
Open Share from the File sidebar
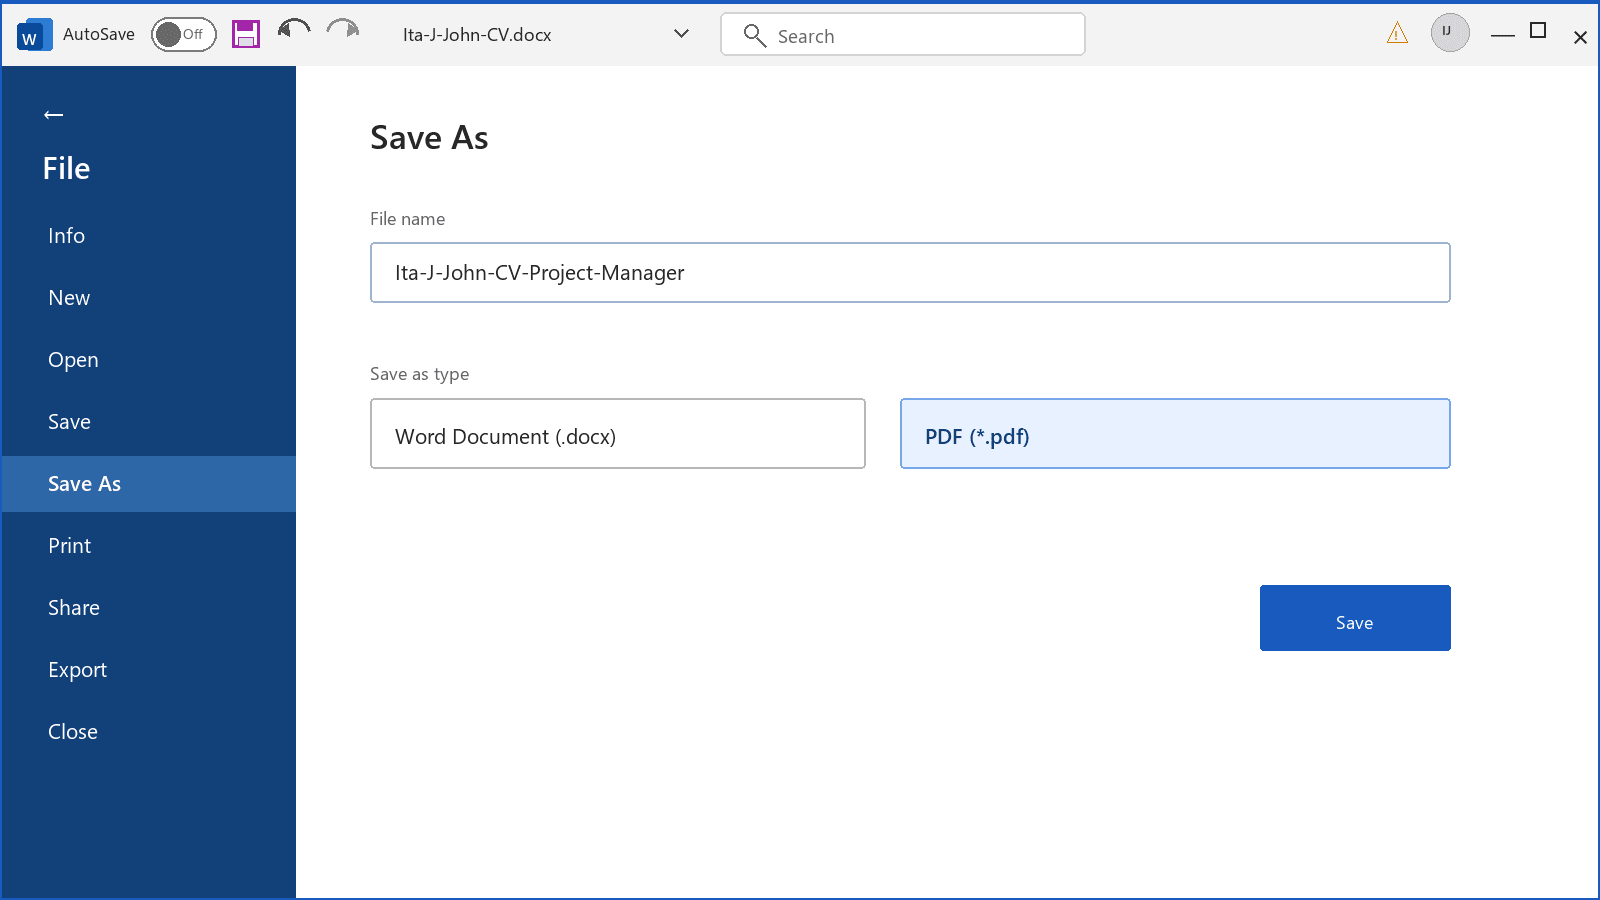(x=149, y=608)
